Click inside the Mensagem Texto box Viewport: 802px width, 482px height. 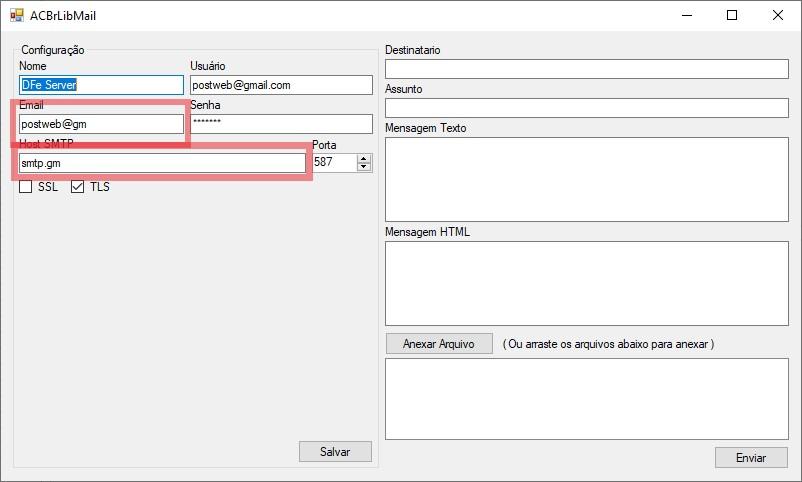coord(587,179)
